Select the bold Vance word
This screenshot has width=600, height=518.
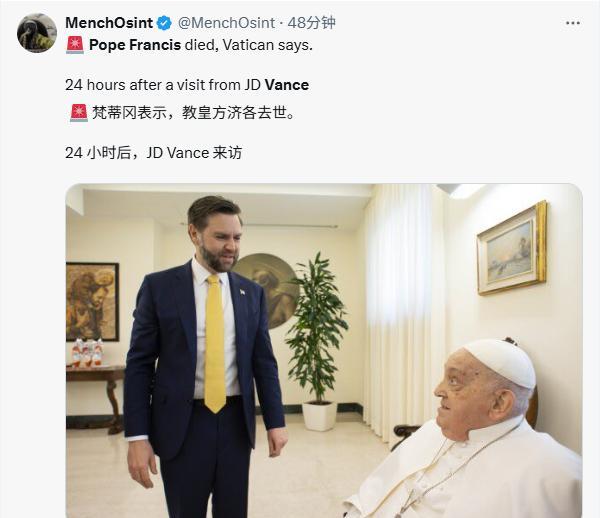tap(287, 85)
